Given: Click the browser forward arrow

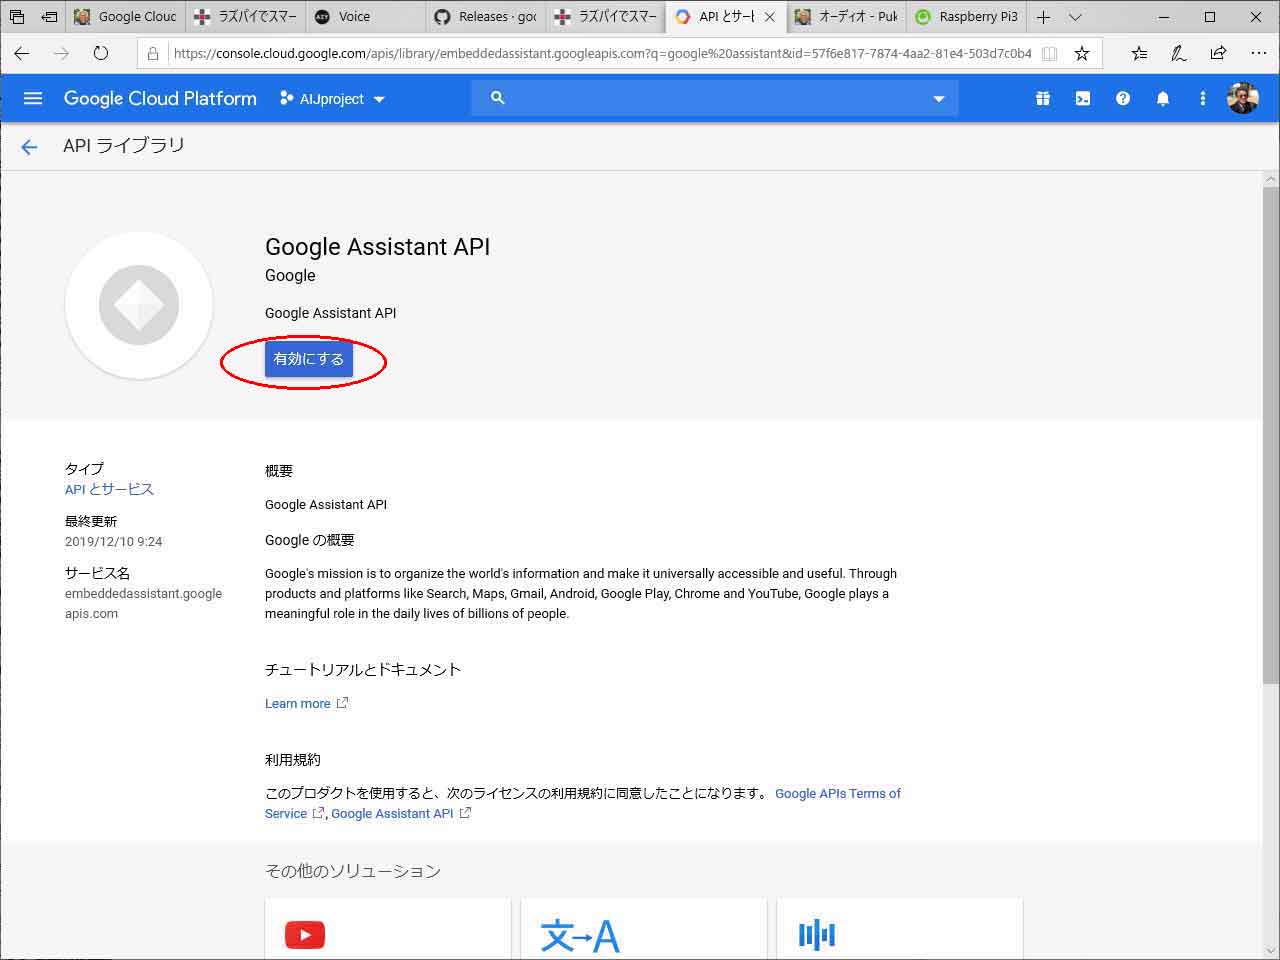Looking at the screenshot, I should coord(61,53).
